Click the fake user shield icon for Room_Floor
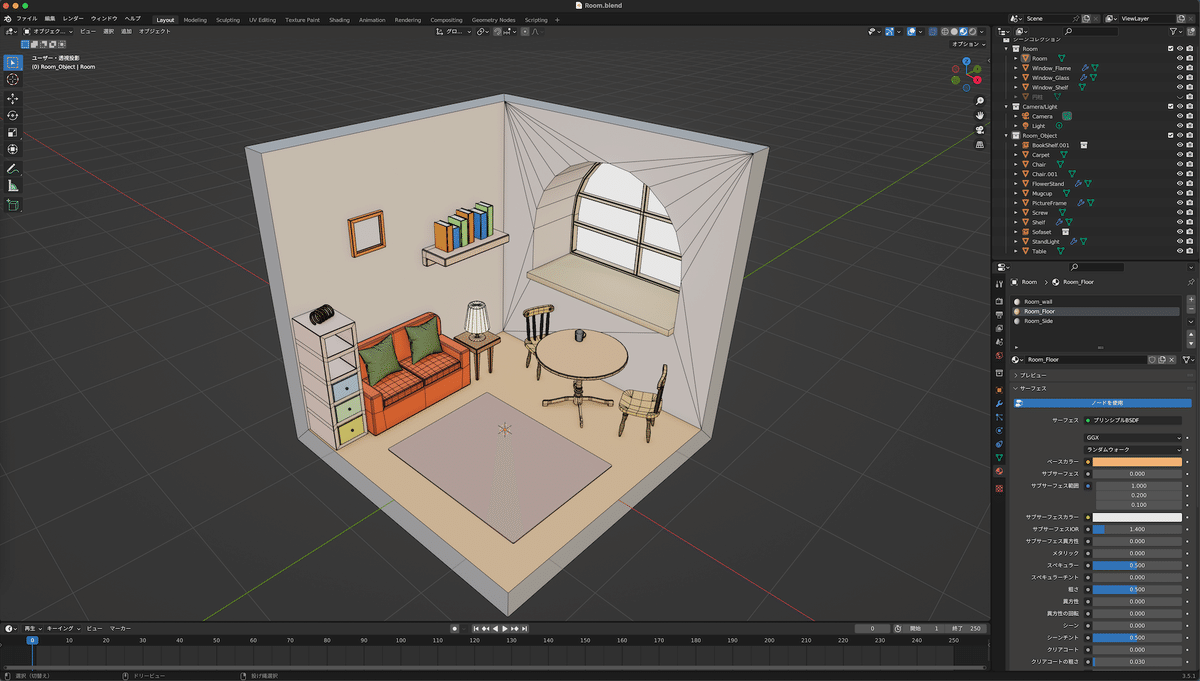This screenshot has width=1200, height=681. click(1152, 359)
